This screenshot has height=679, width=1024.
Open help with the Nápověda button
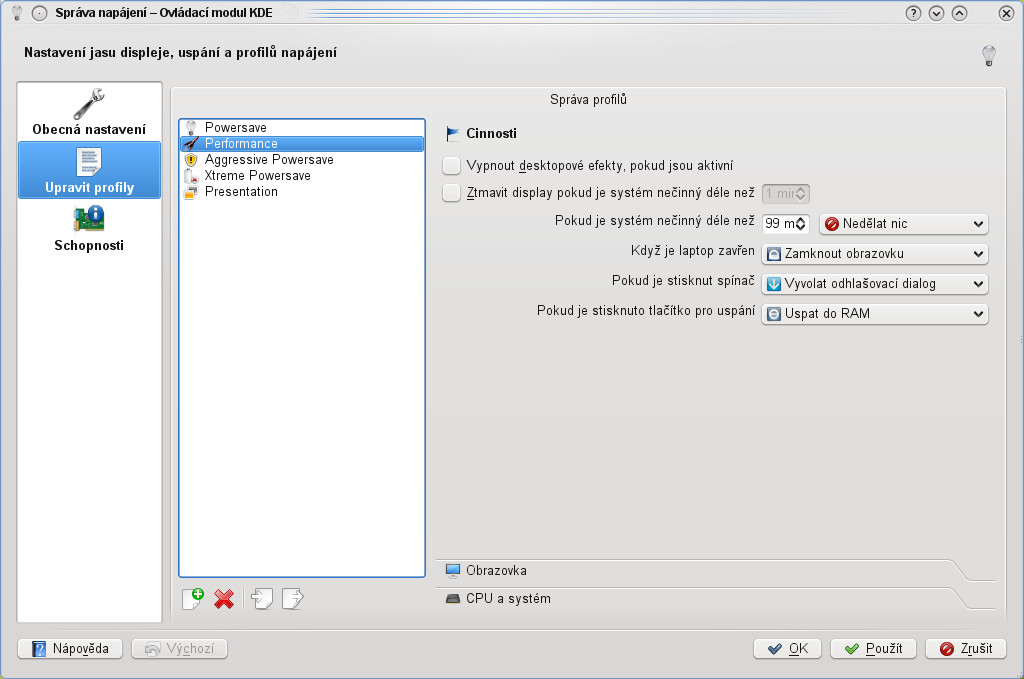[70, 648]
